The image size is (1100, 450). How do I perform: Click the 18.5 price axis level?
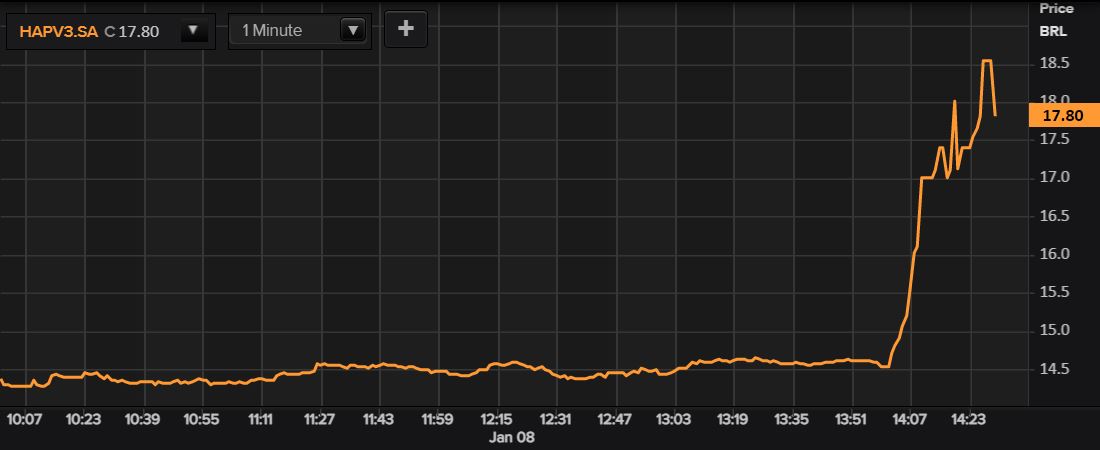(x=1056, y=63)
